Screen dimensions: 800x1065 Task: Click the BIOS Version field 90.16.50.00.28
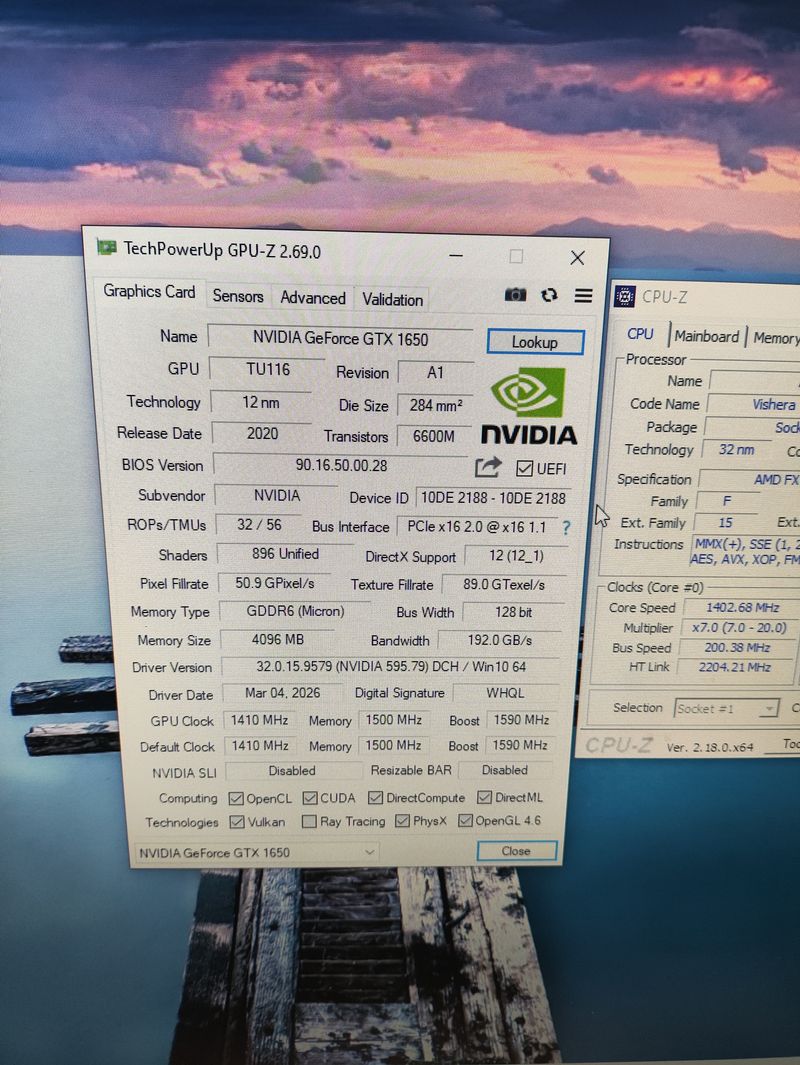point(341,465)
